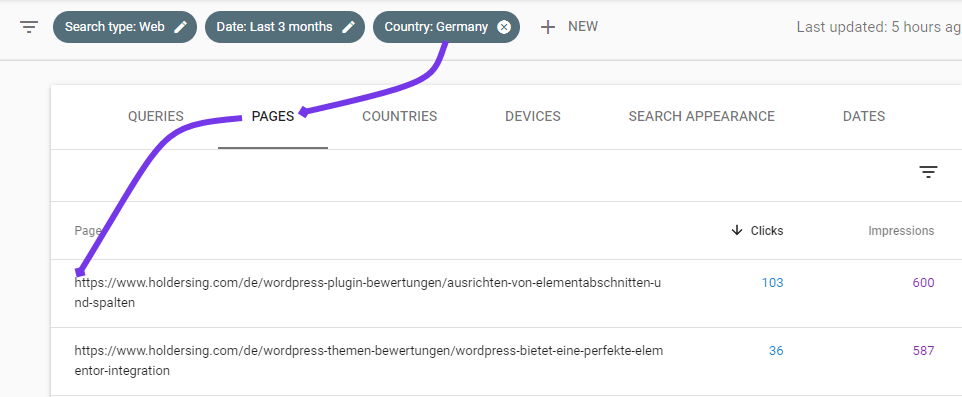Open the table filter rows icon

928,172
